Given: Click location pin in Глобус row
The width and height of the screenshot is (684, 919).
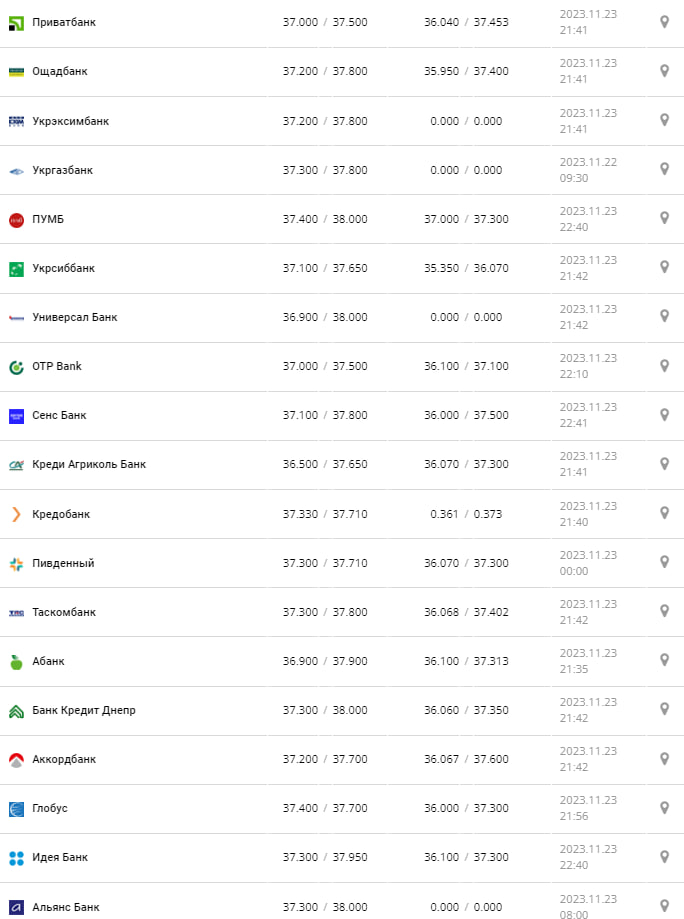Looking at the screenshot, I should (664, 807).
